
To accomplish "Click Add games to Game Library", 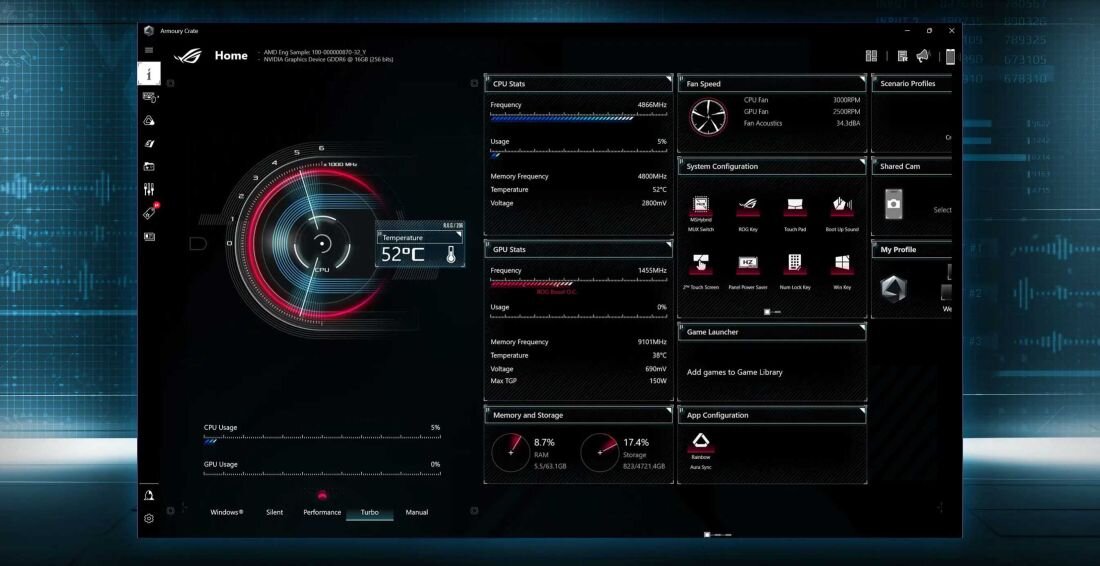I will 735,372.
